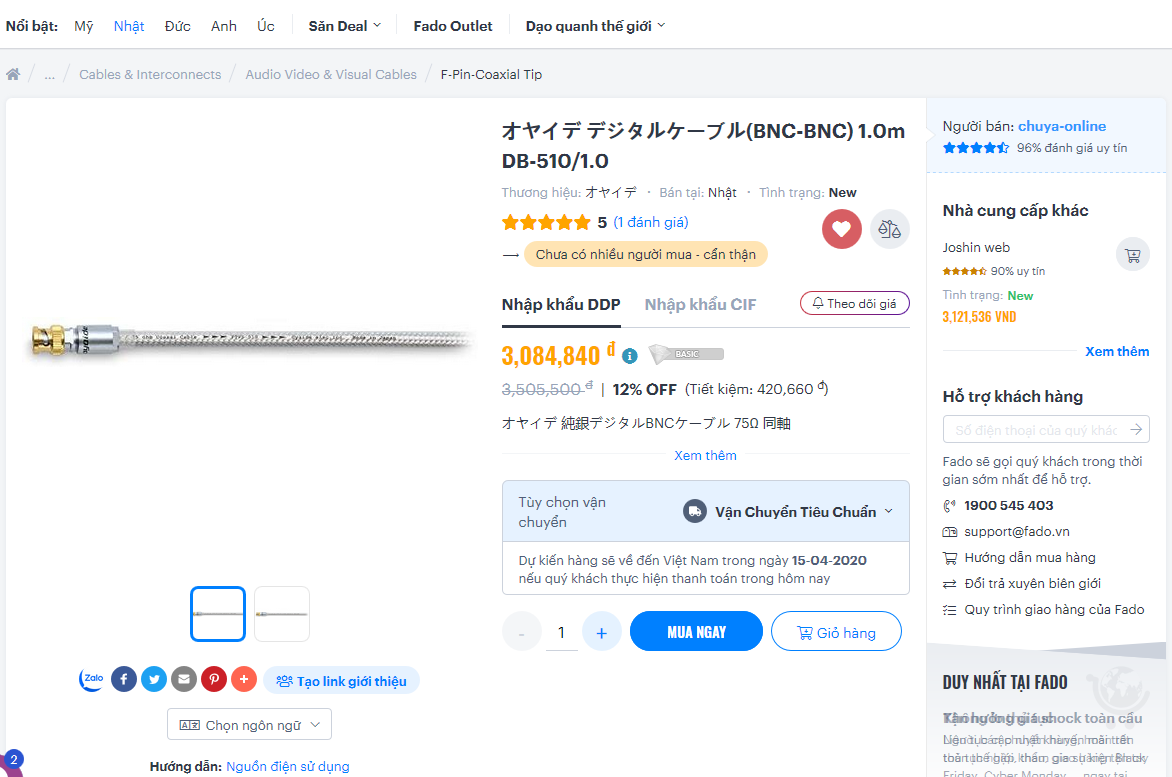Increase quantity with plus button
Screen dimensions: 1172x777
(602, 632)
